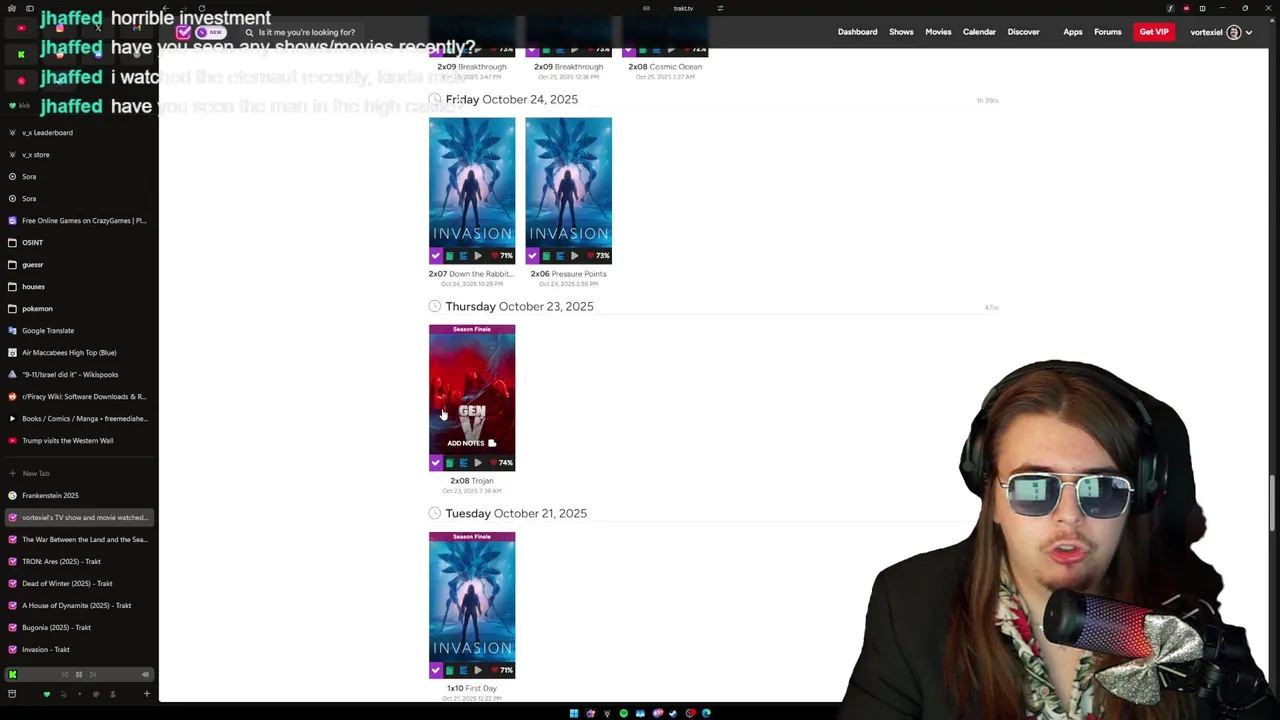1280x720 pixels.
Task: Open Invasion 2x07 poster thumbnail
Action: point(472,183)
